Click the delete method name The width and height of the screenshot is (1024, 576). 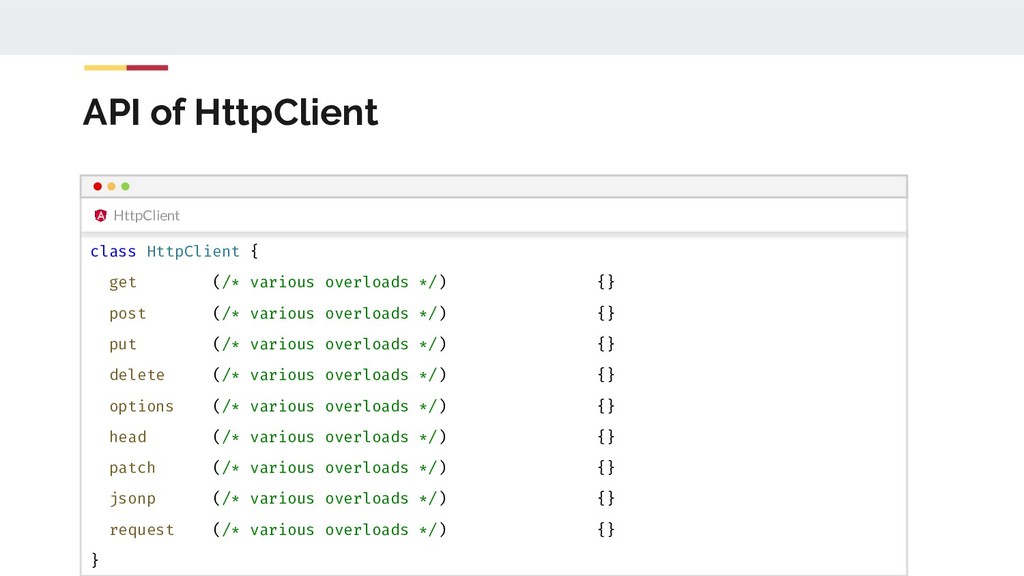(x=137, y=375)
